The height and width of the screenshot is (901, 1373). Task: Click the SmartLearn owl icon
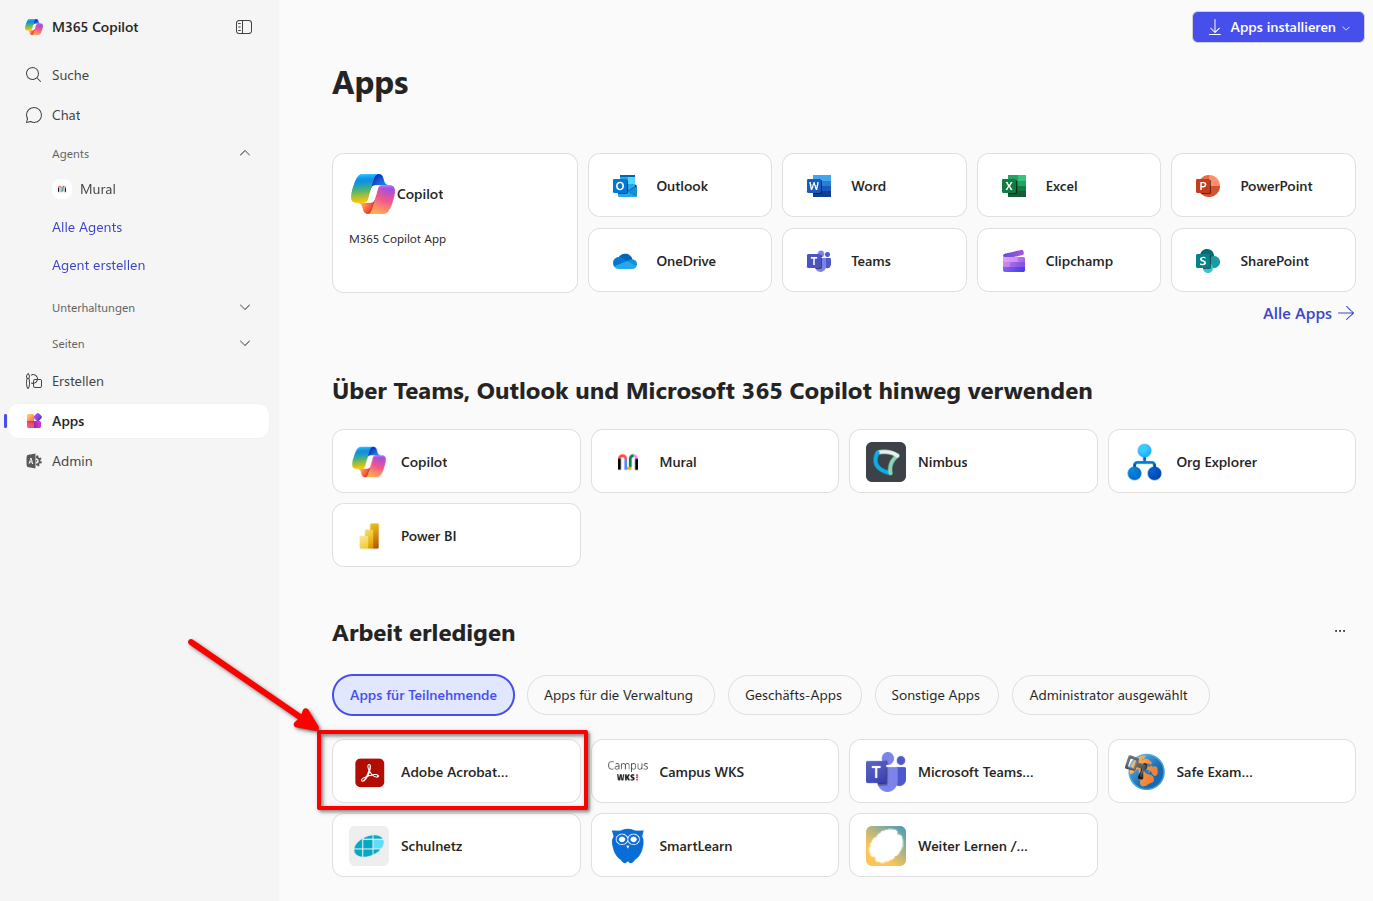pyautogui.click(x=627, y=846)
